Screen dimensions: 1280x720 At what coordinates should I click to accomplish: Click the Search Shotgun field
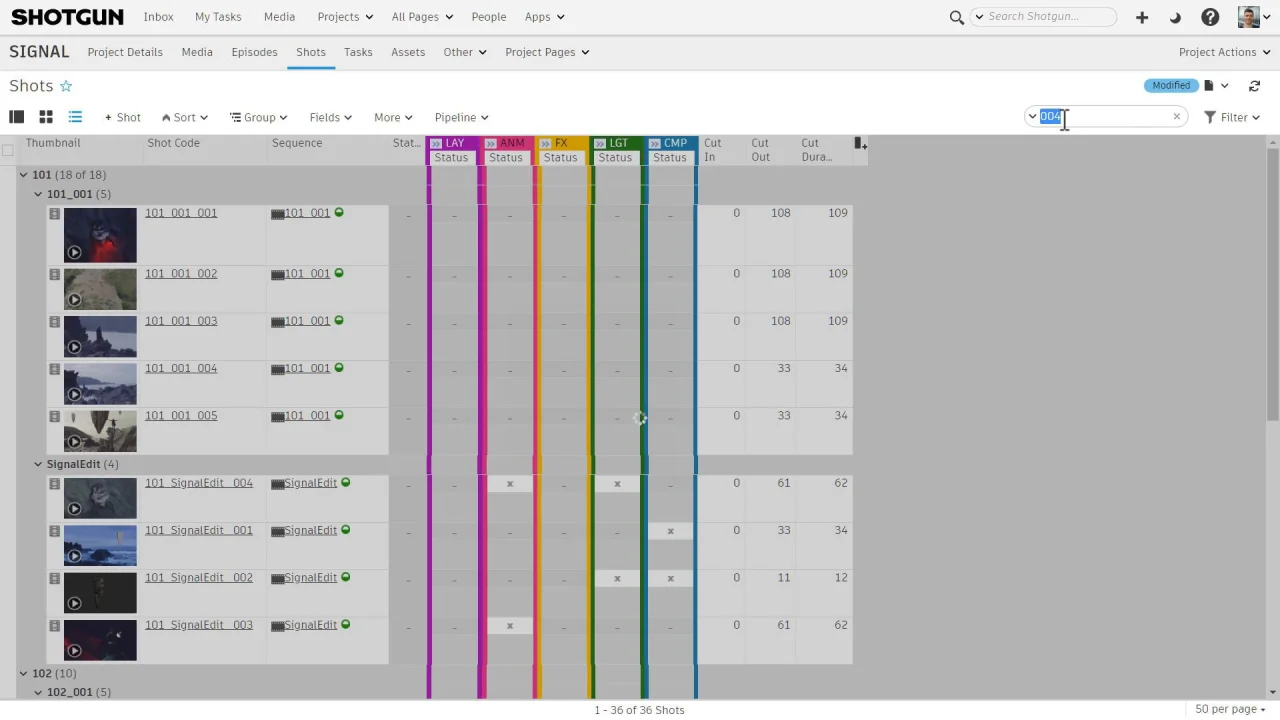coord(1045,17)
